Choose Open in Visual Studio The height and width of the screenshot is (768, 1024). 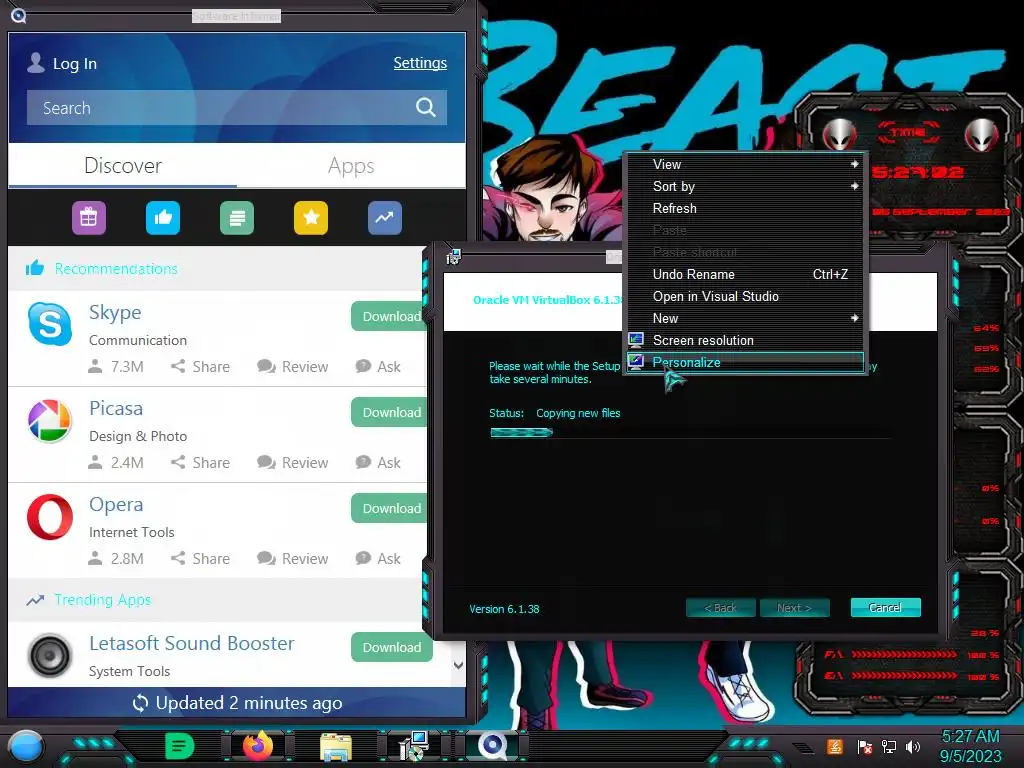[x=746, y=296]
